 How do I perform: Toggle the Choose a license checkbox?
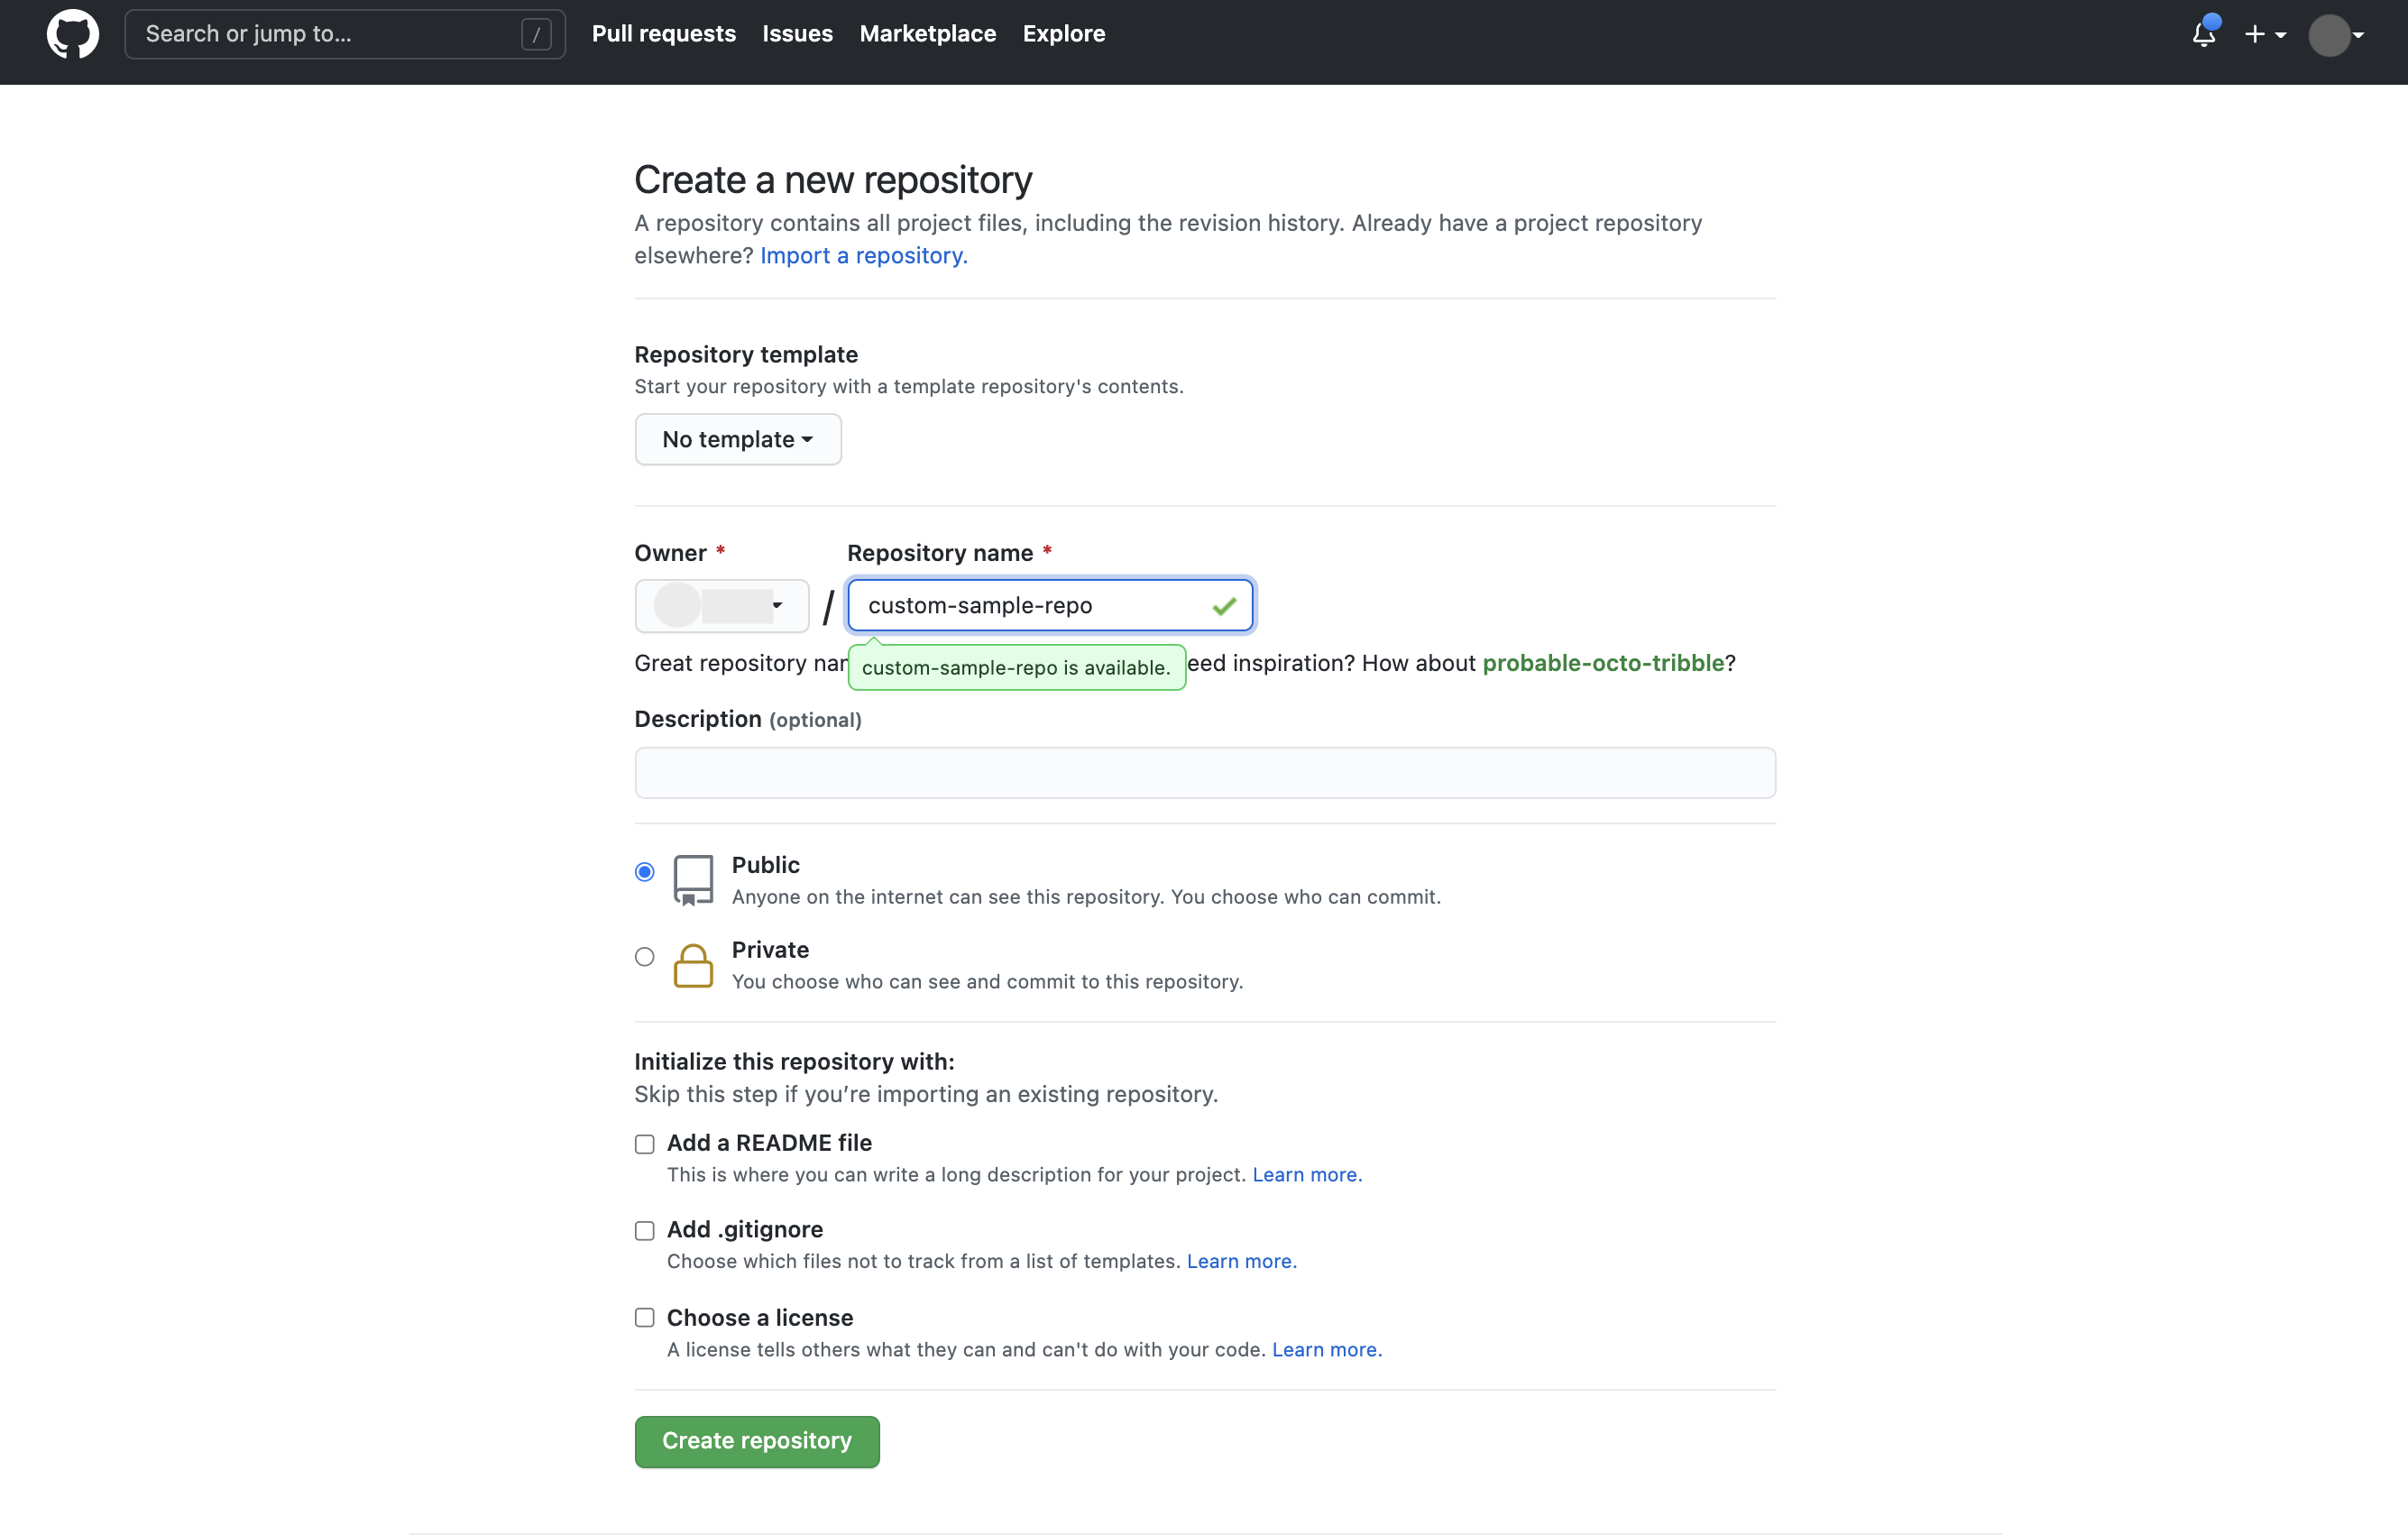[644, 1318]
